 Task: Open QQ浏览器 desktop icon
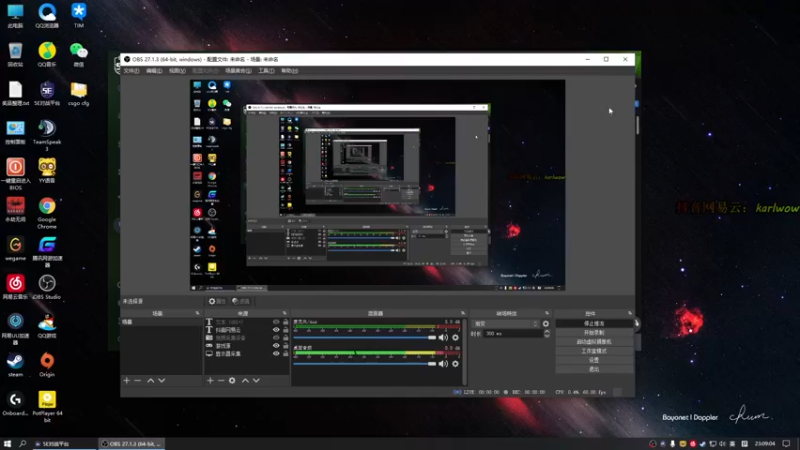[x=47, y=15]
